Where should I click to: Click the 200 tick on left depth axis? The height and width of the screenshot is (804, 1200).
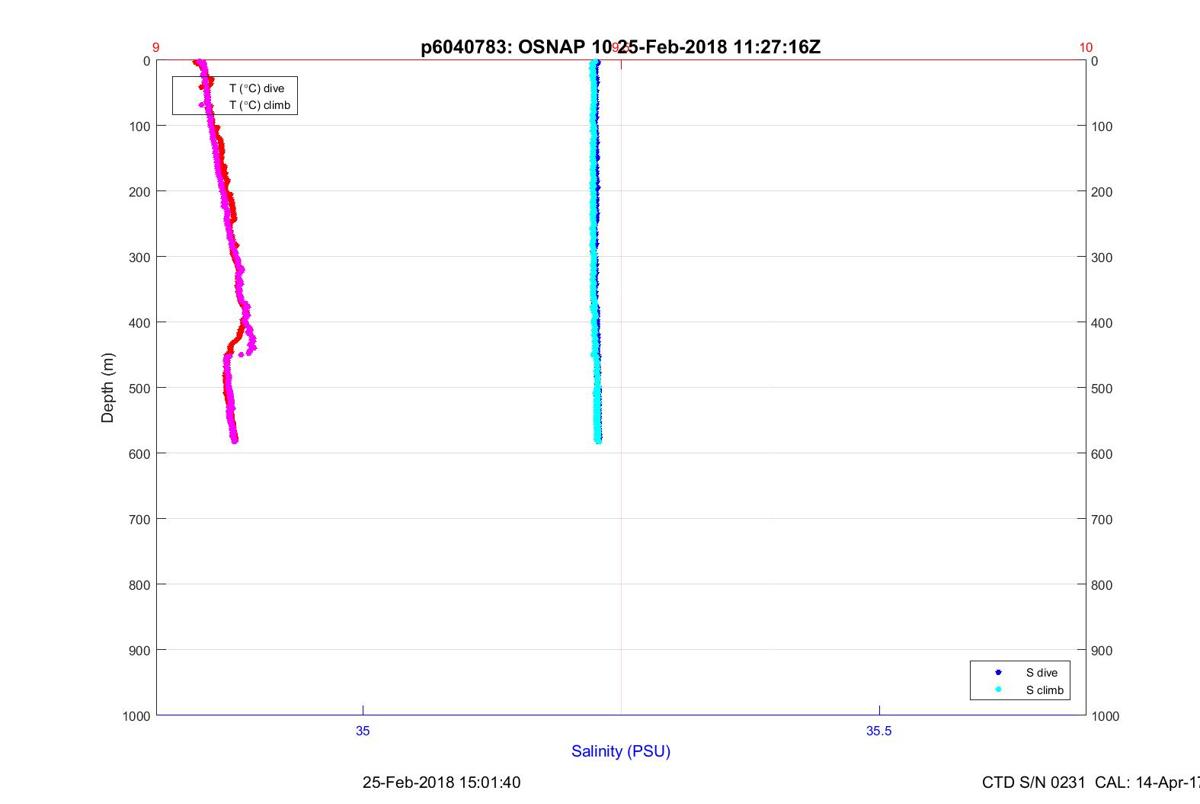(140, 191)
